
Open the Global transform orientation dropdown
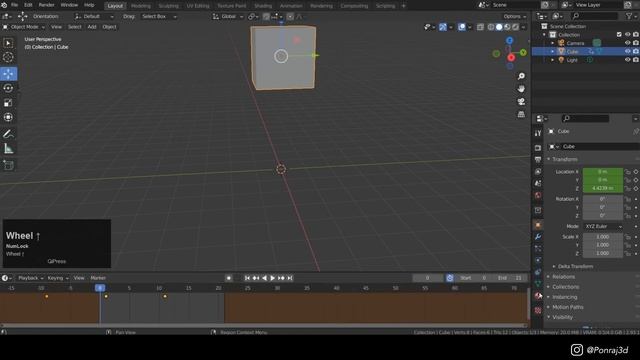click(x=228, y=16)
